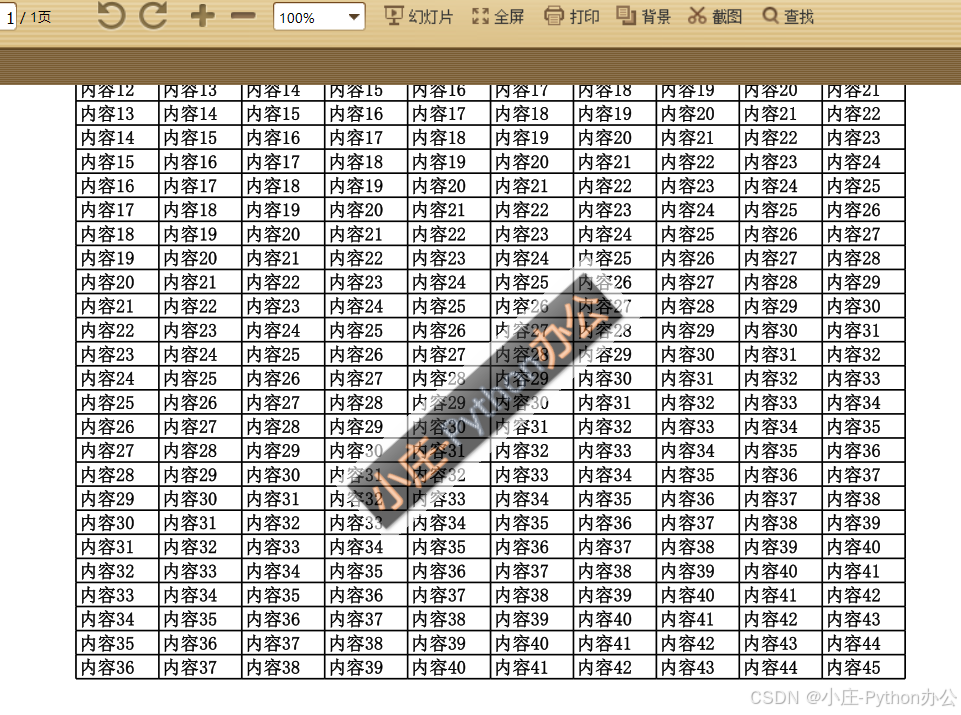Toggle slideshow presentation mode on
Viewport: 961px width, 715px height.
(418, 16)
